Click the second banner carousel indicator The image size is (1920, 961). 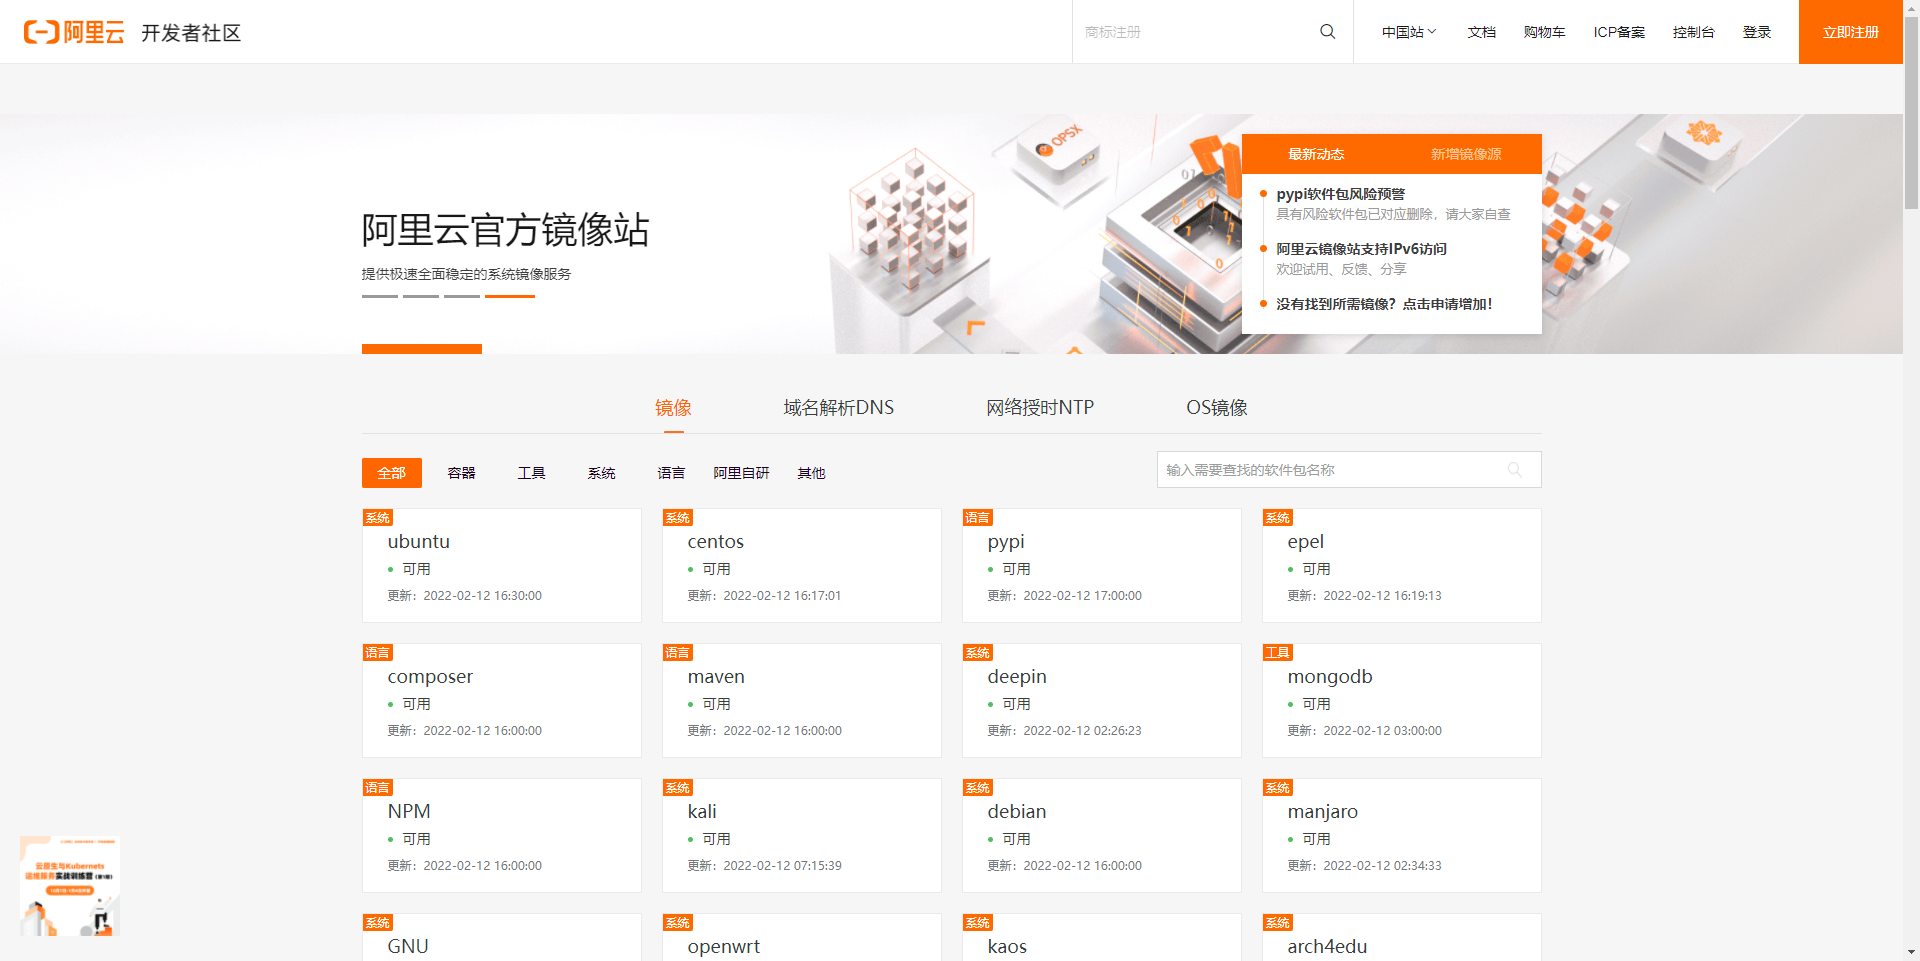point(421,296)
